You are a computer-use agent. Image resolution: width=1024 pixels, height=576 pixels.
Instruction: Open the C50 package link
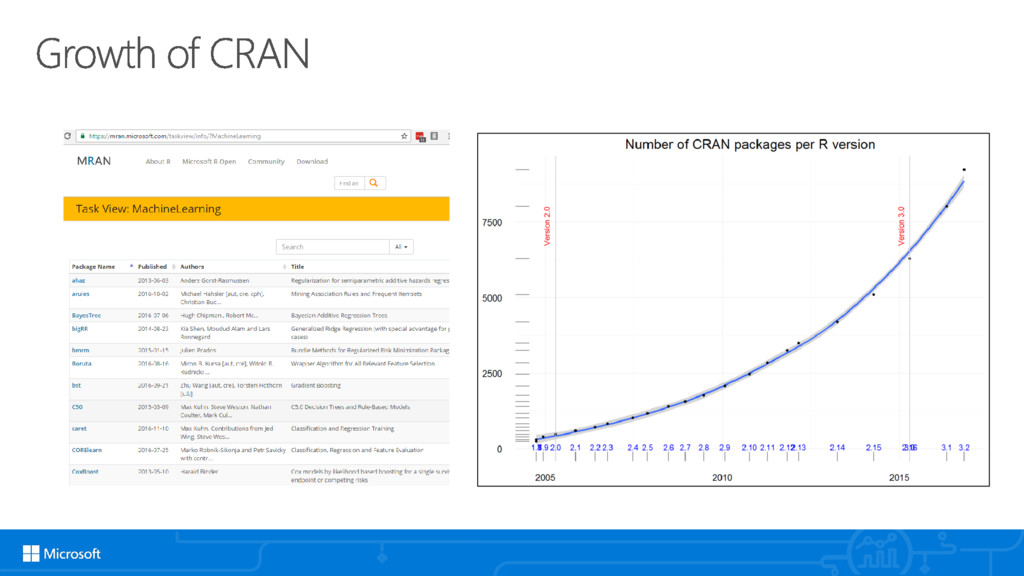point(77,407)
